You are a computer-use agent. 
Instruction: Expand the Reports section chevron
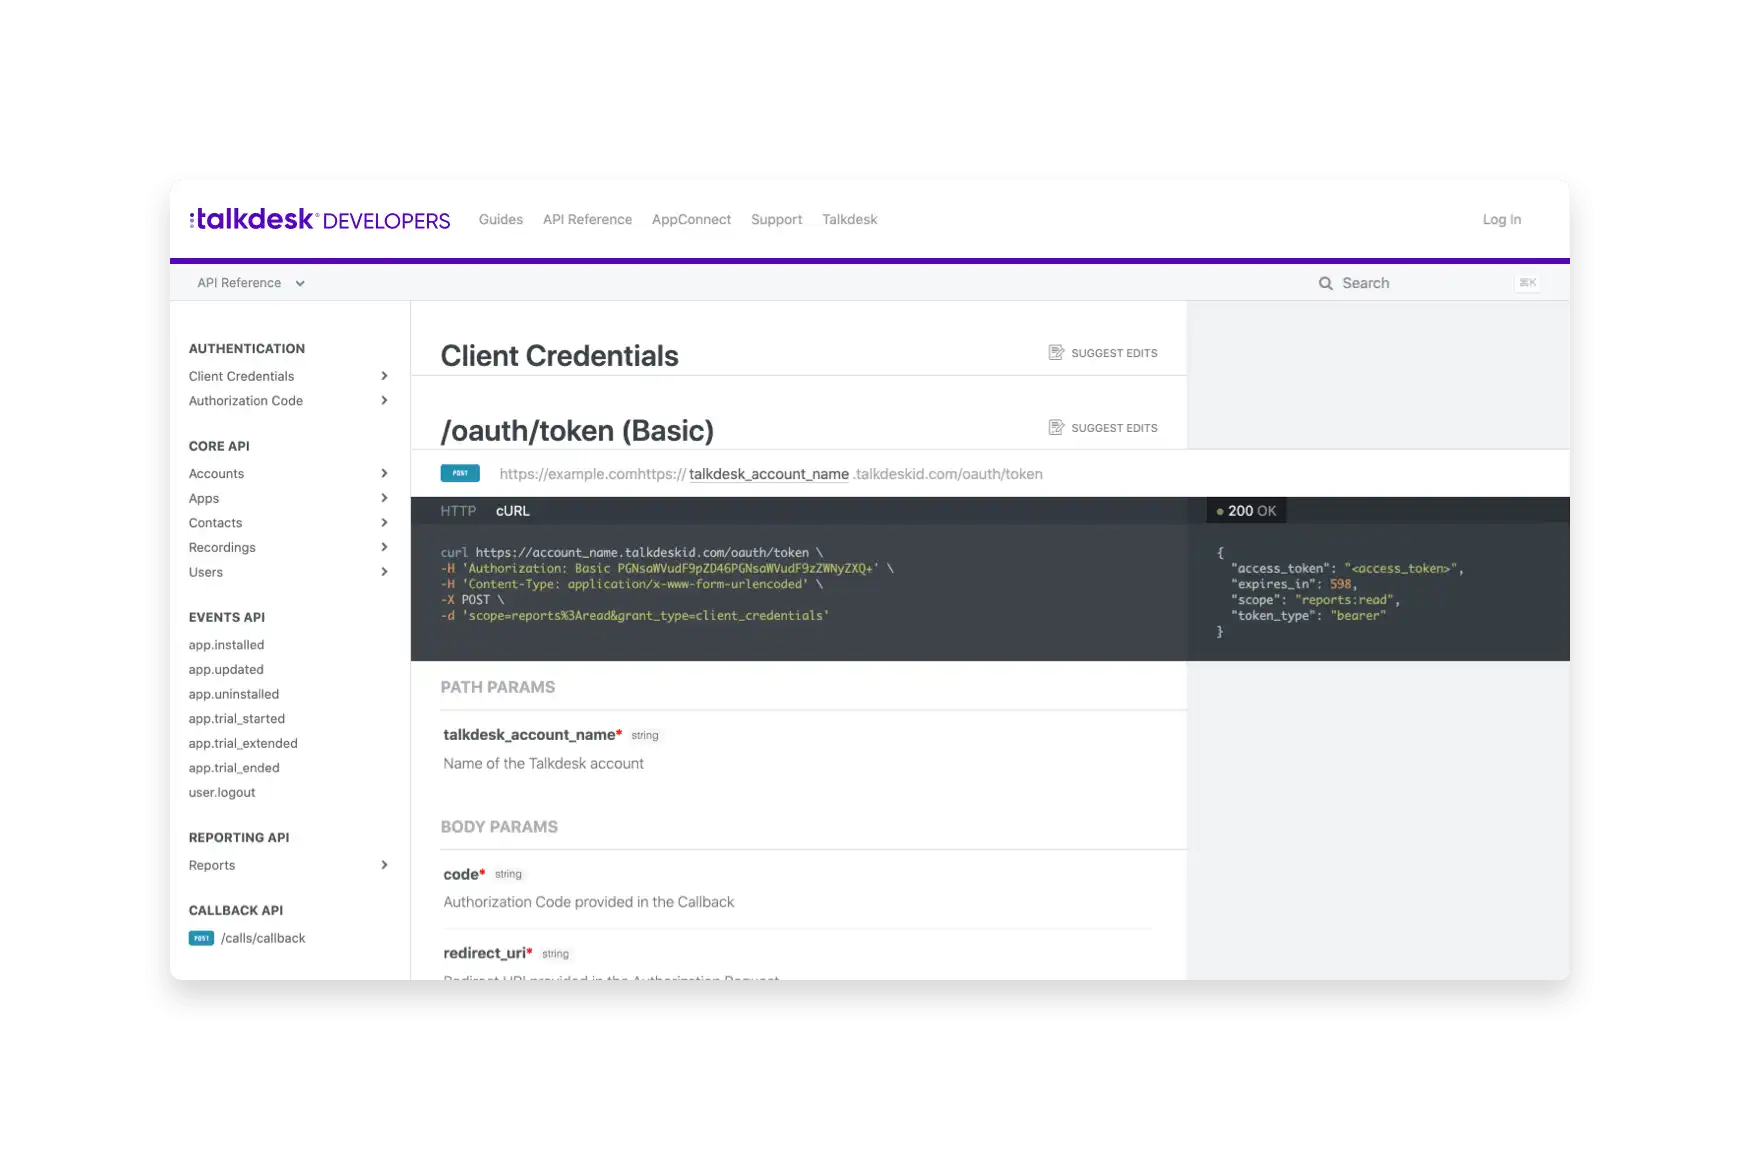384,865
